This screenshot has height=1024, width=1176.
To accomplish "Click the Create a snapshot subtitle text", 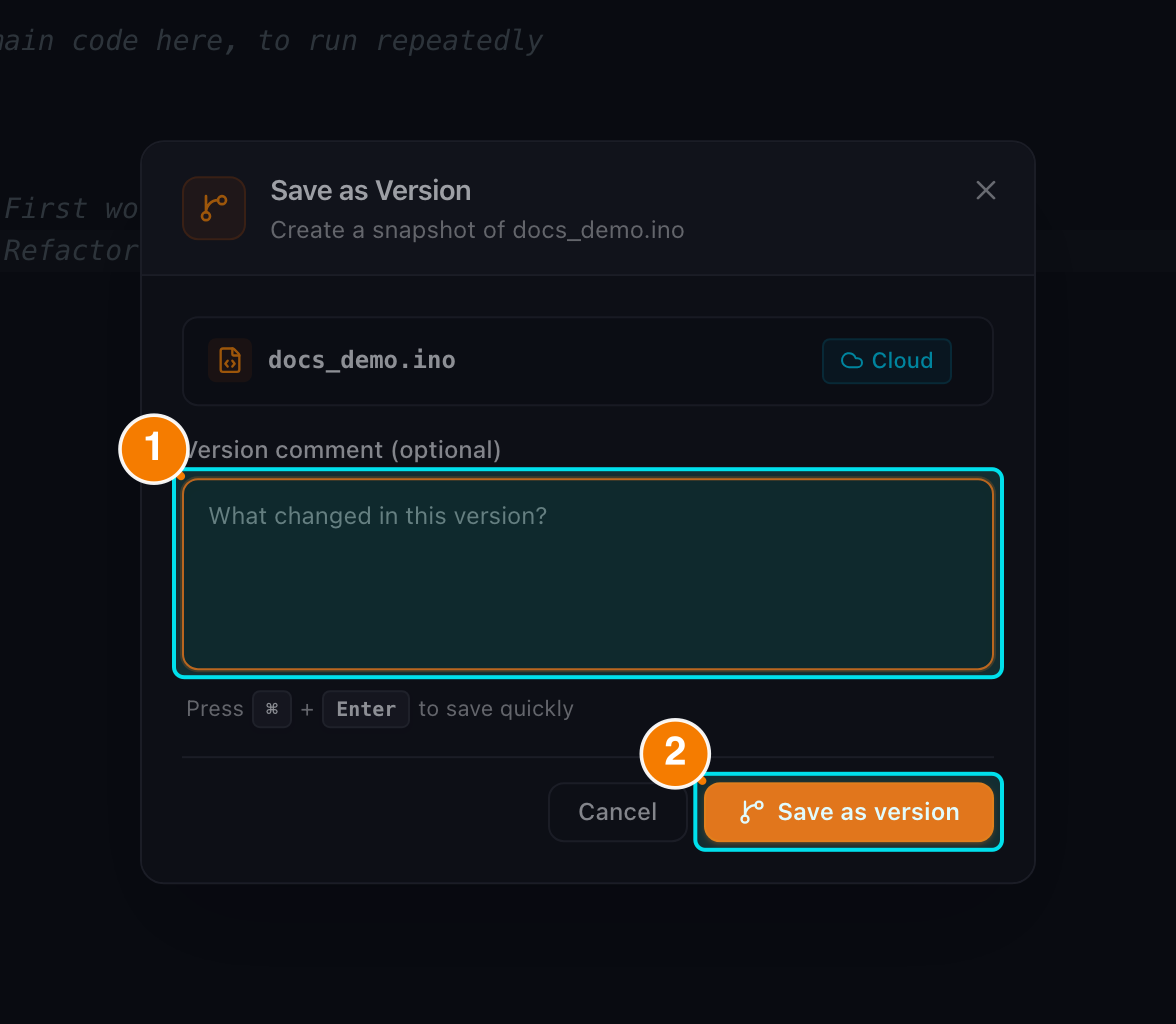I will 477,230.
